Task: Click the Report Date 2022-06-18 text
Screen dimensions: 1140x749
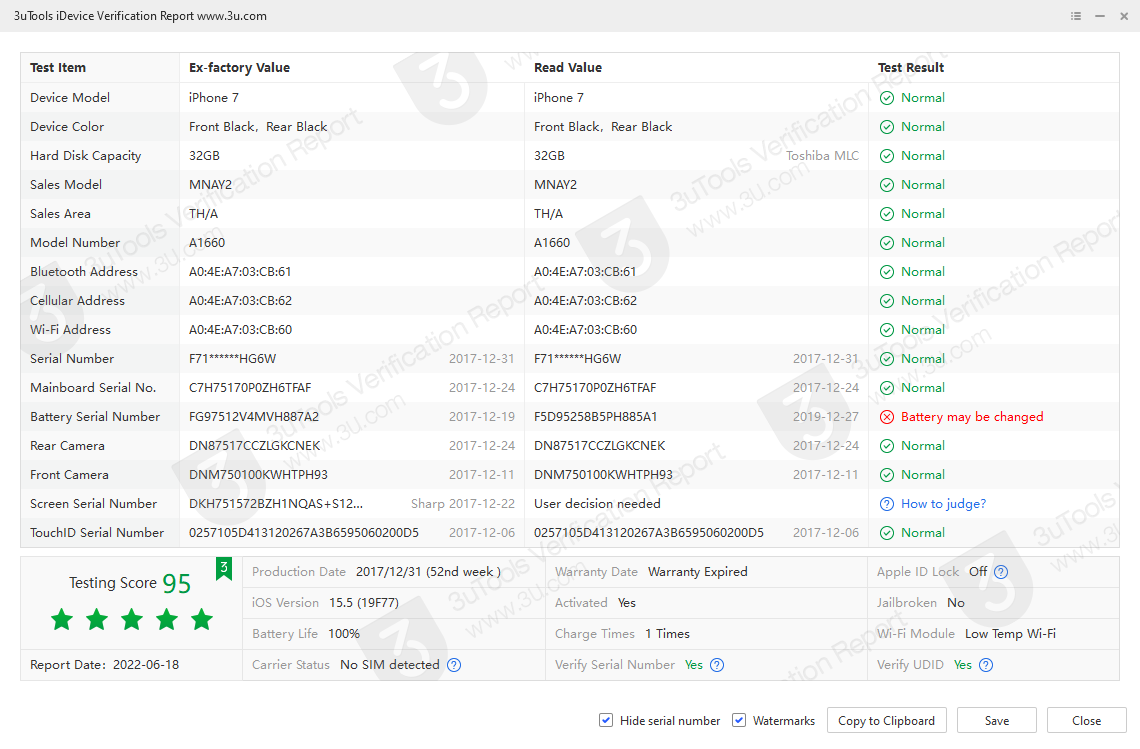Action: pyautogui.click(x=105, y=665)
